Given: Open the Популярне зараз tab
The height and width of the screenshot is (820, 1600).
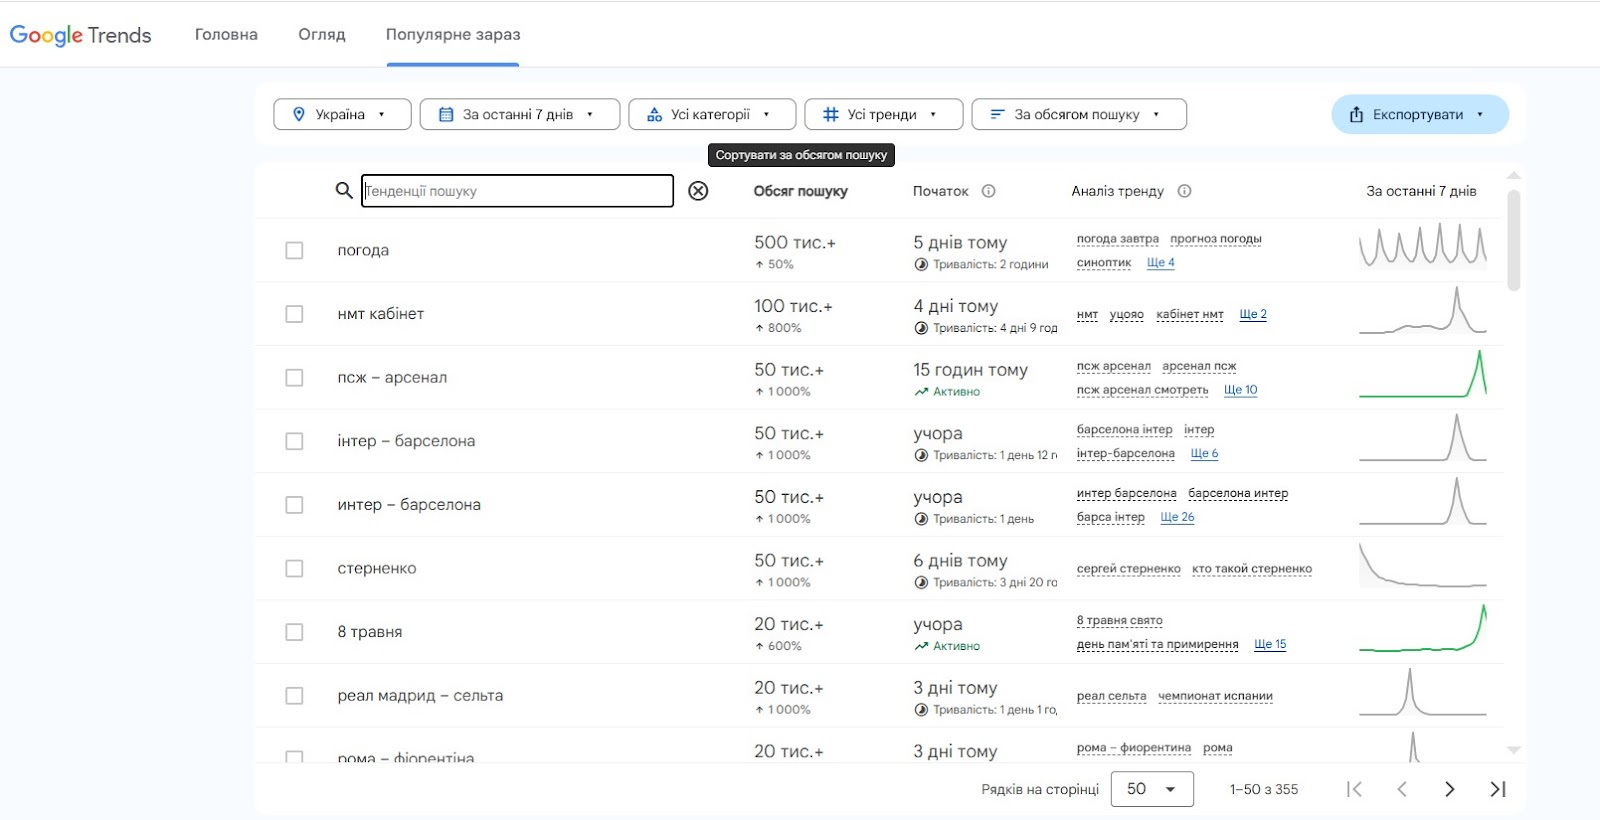Looking at the screenshot, I should click(x=453, y=34).
